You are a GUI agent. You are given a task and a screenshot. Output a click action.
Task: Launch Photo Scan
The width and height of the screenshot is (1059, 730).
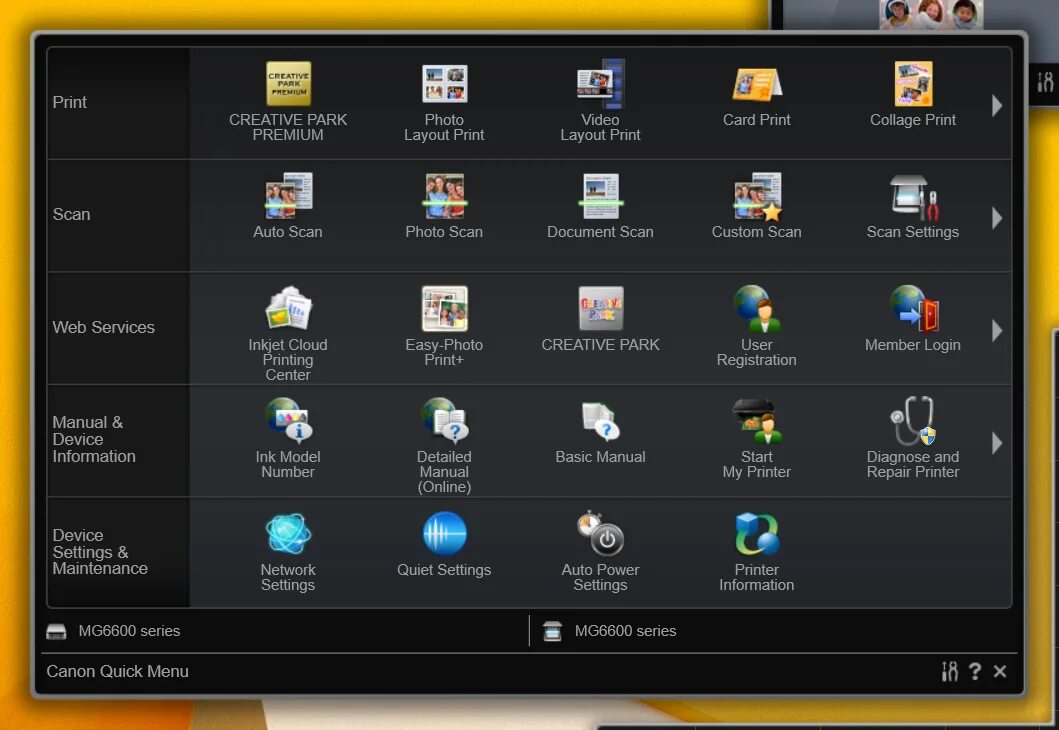(444, 207)
